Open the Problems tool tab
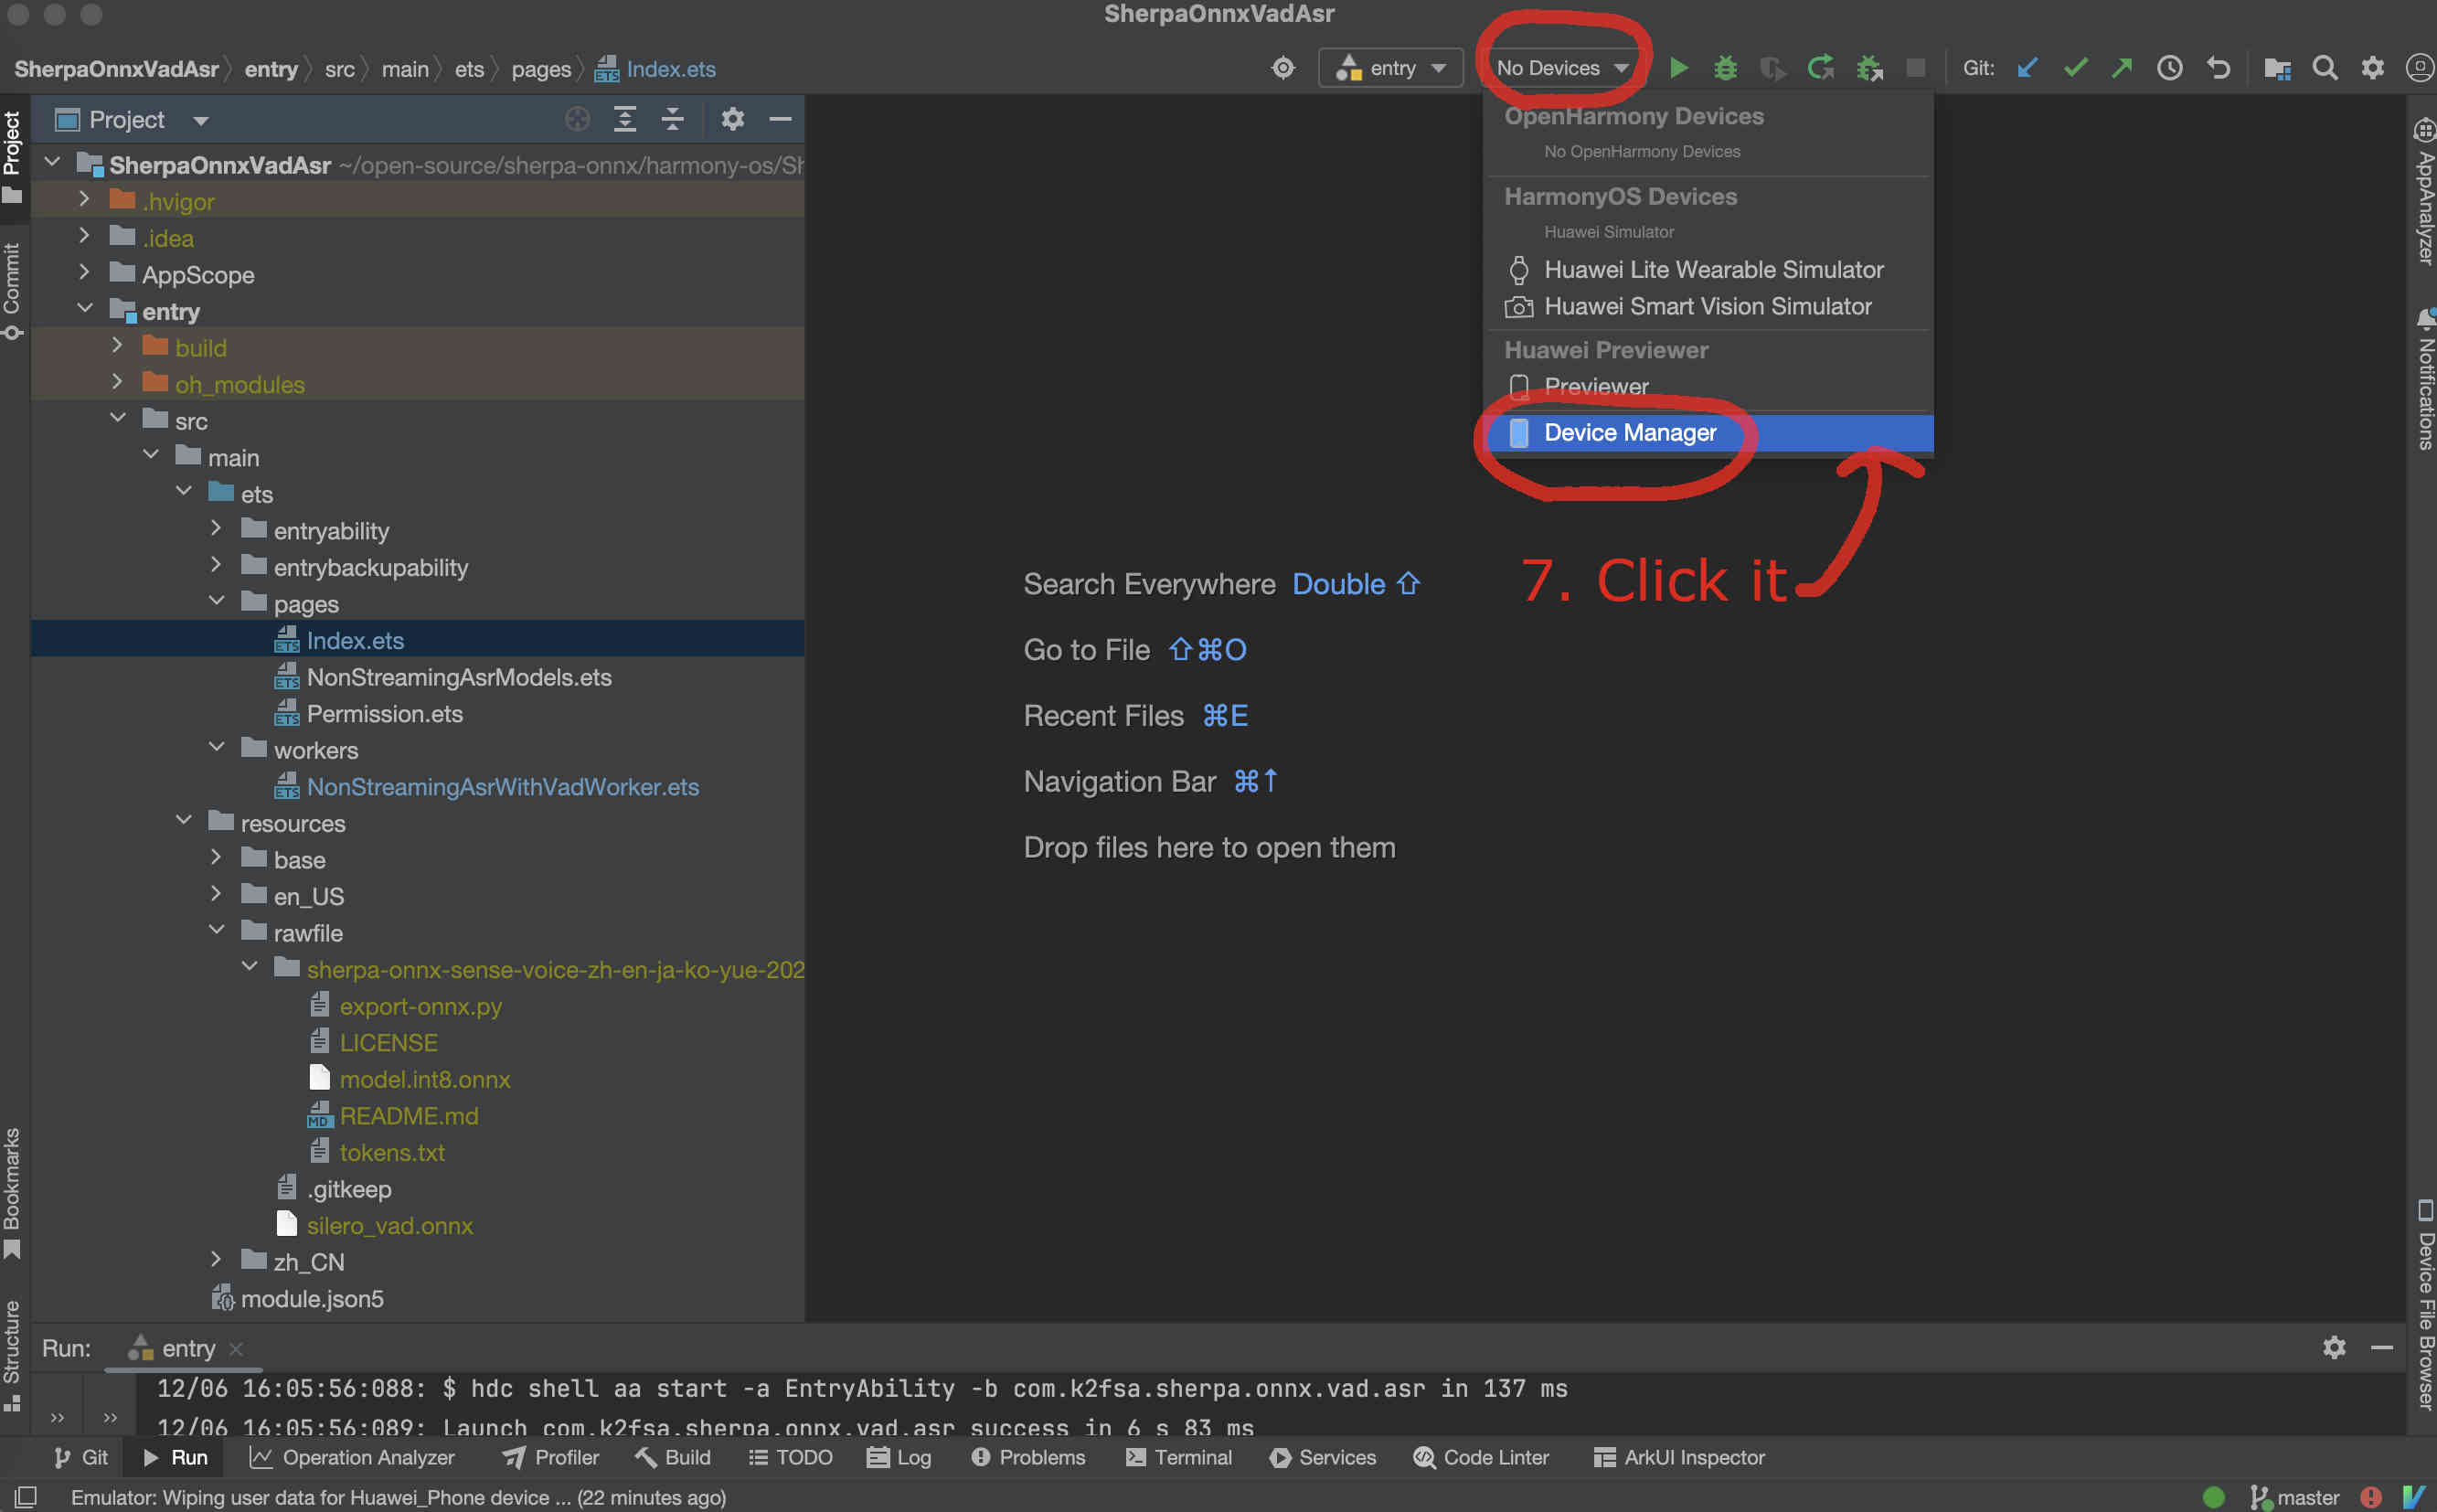Viewport: 2437px width, 1512px height. pos(1028,1458)
